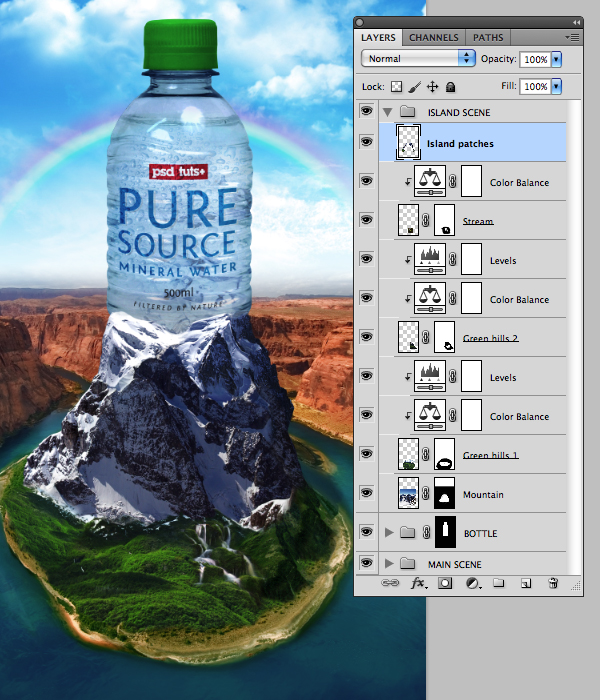Select the BOTTLE group name

coord(480,533)
